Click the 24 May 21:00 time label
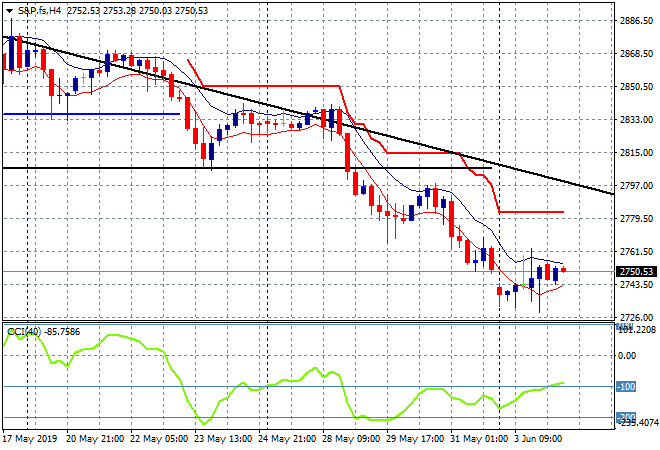This screenshot has height=450, width=660. (x=287, y=439)
